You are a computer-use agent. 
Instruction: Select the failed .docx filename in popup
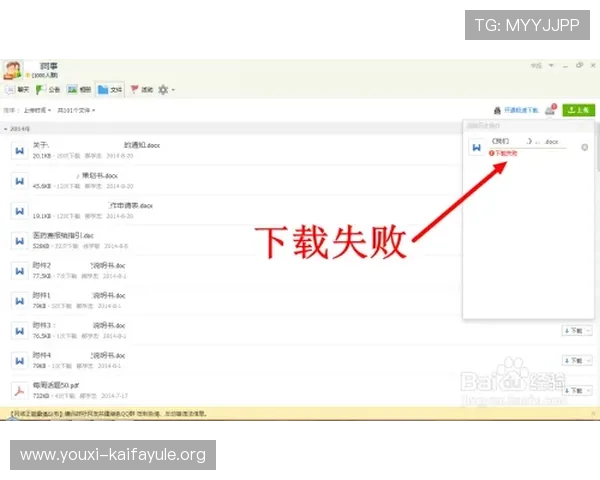coord(525,141)
